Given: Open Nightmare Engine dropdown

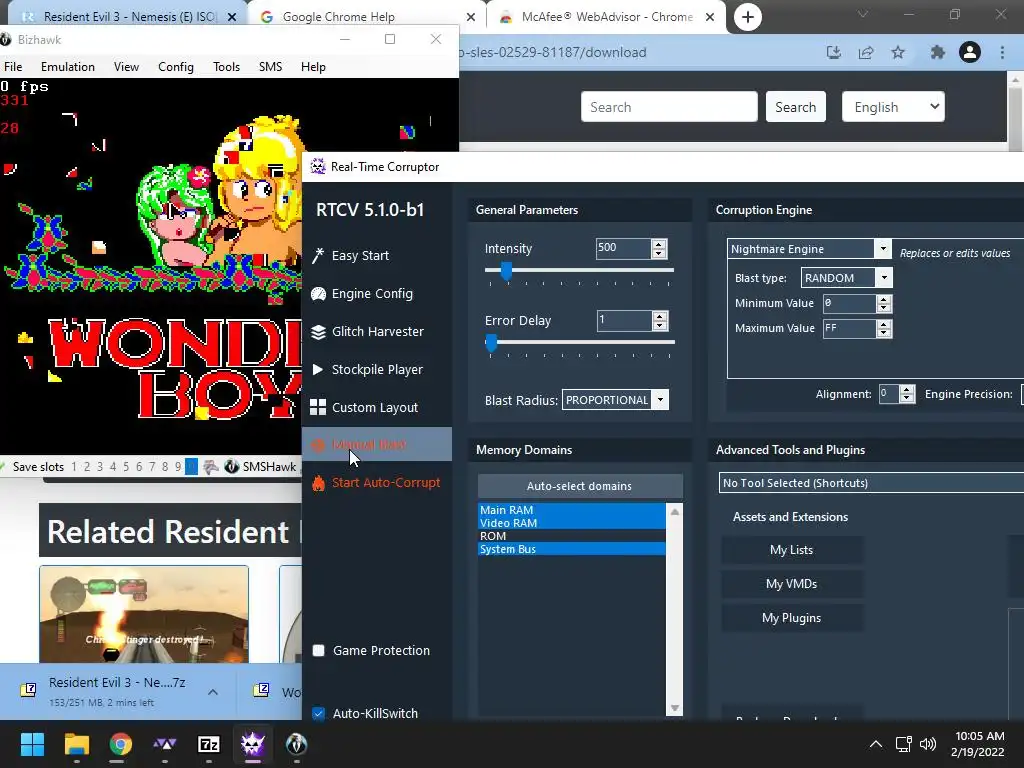Looking at the screenshot, I should tap(882, 248).
